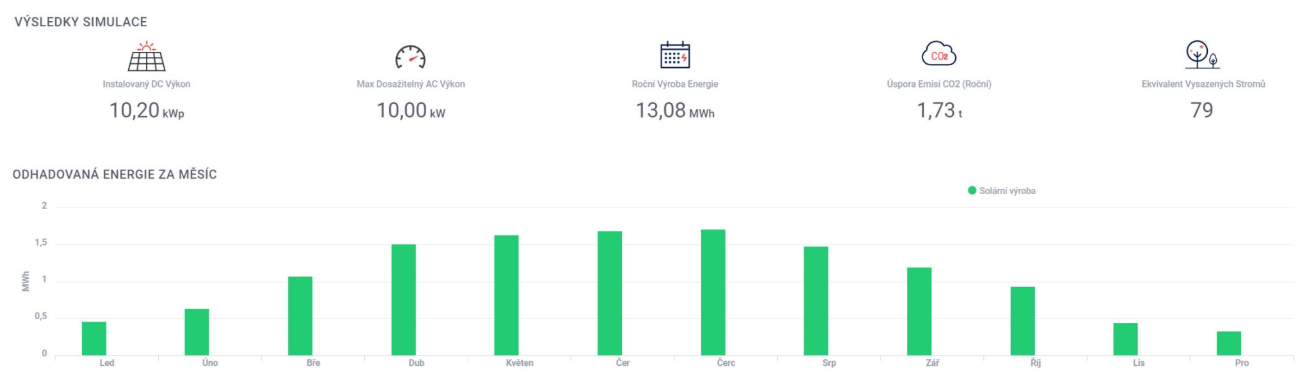Click the Led month axis label

(x=107, y=364)
